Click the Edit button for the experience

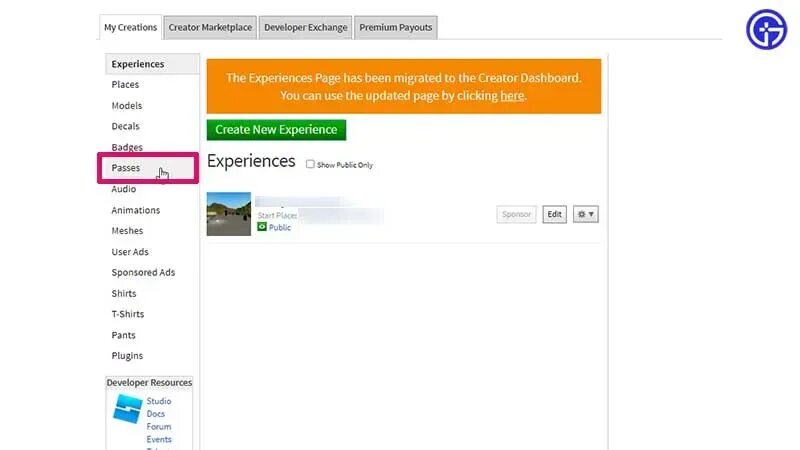555,214
